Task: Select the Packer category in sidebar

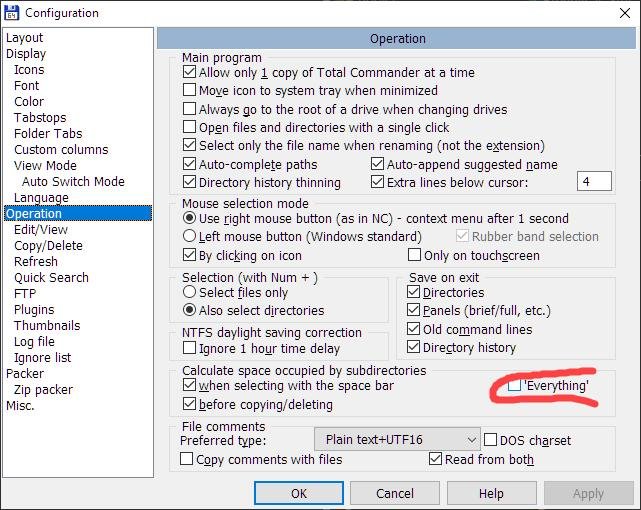Action: pyautogui.click(x=25, y=374)
